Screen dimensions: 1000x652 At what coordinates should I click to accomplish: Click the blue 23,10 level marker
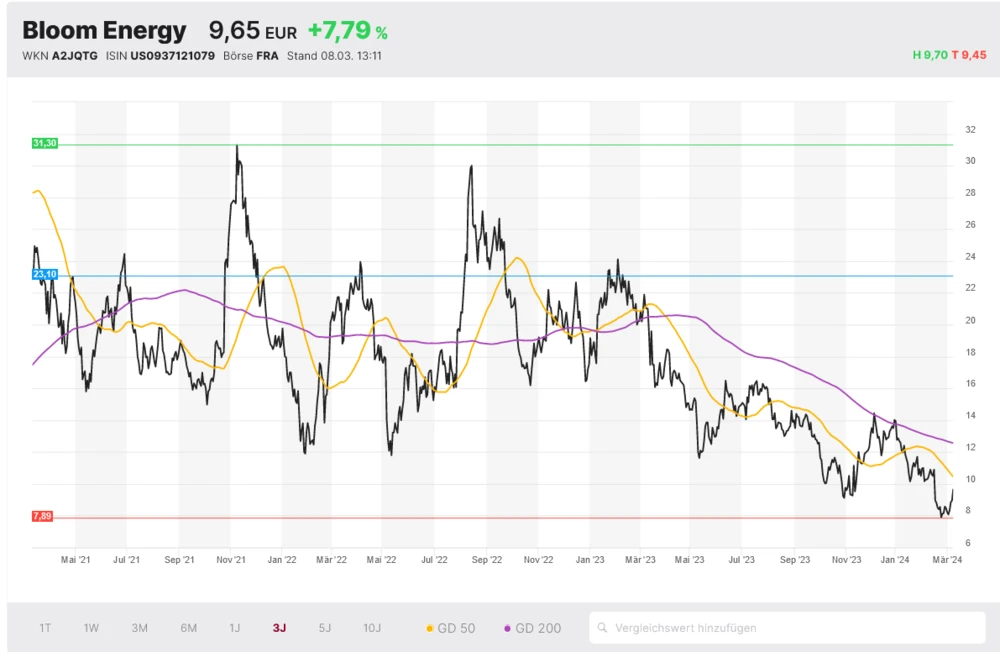45,274
